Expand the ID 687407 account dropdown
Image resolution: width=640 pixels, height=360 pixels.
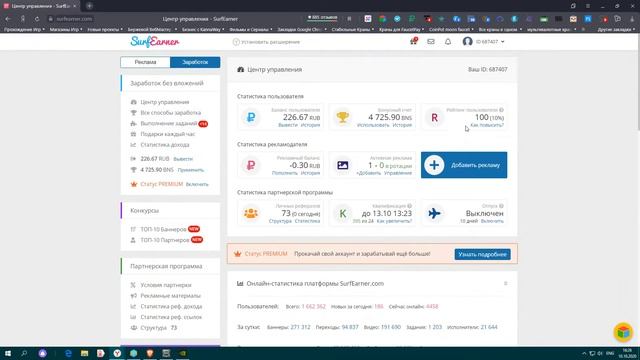tap(490, 42)
